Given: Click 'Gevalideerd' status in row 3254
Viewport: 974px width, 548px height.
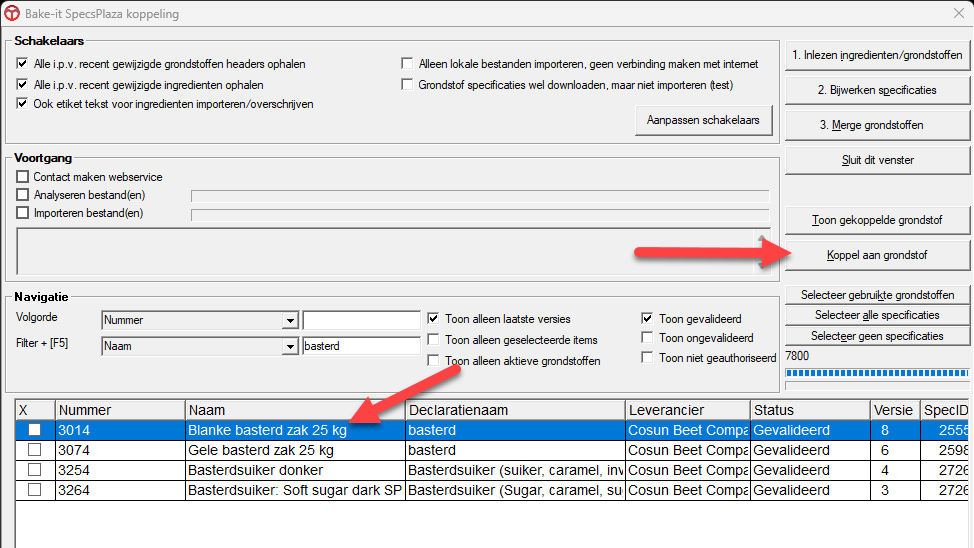Looking at the screenshot, I should click(x=810, y=470).
